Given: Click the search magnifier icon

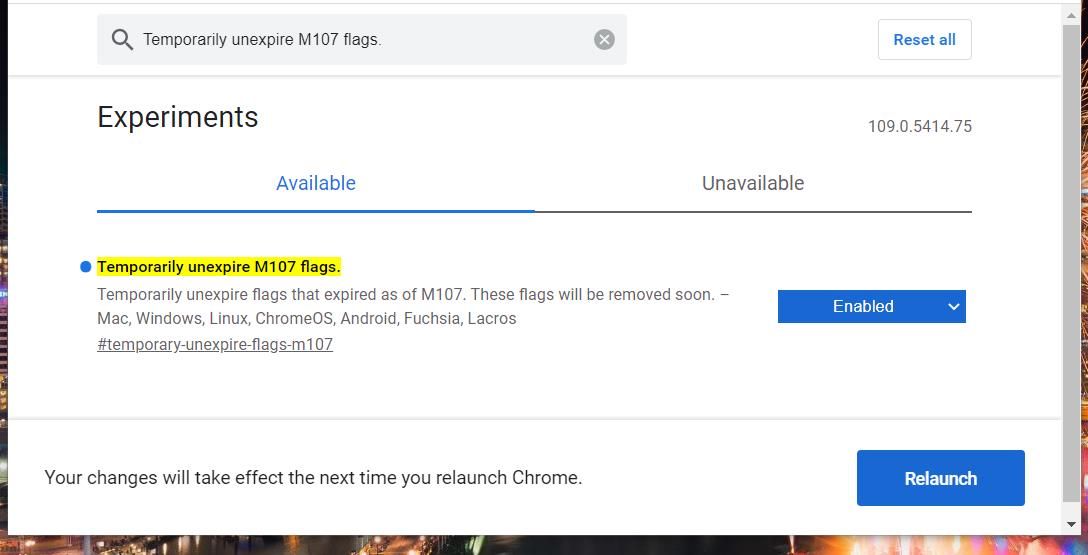Looking at the screenshot, I should (122, 40).
